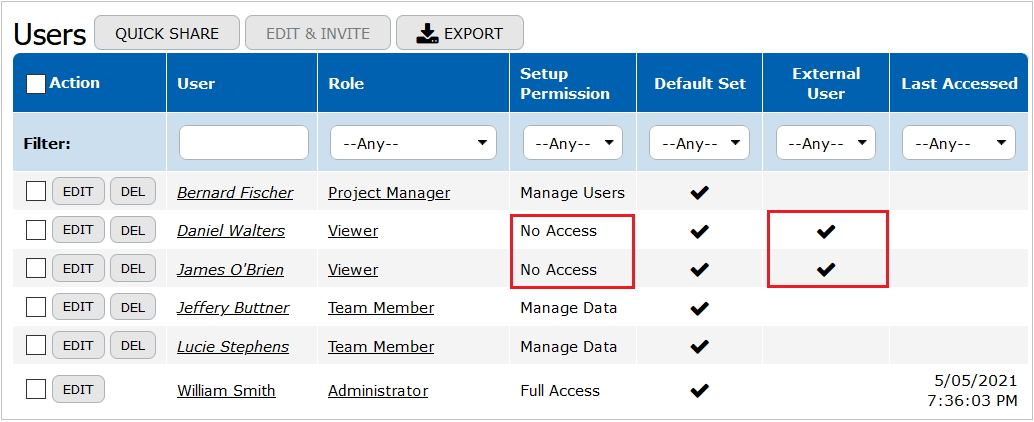Open the Role filter dropdown

tap(413, 142)
